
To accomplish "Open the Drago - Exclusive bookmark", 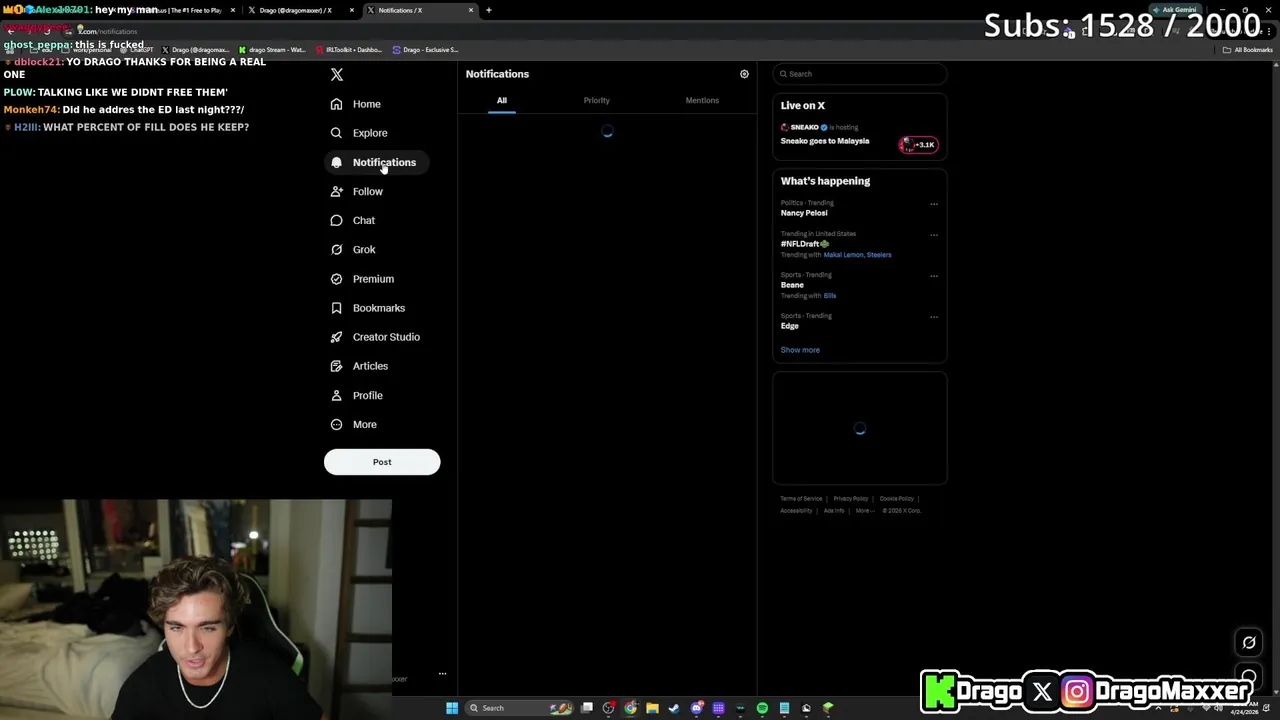I will 426,50.
